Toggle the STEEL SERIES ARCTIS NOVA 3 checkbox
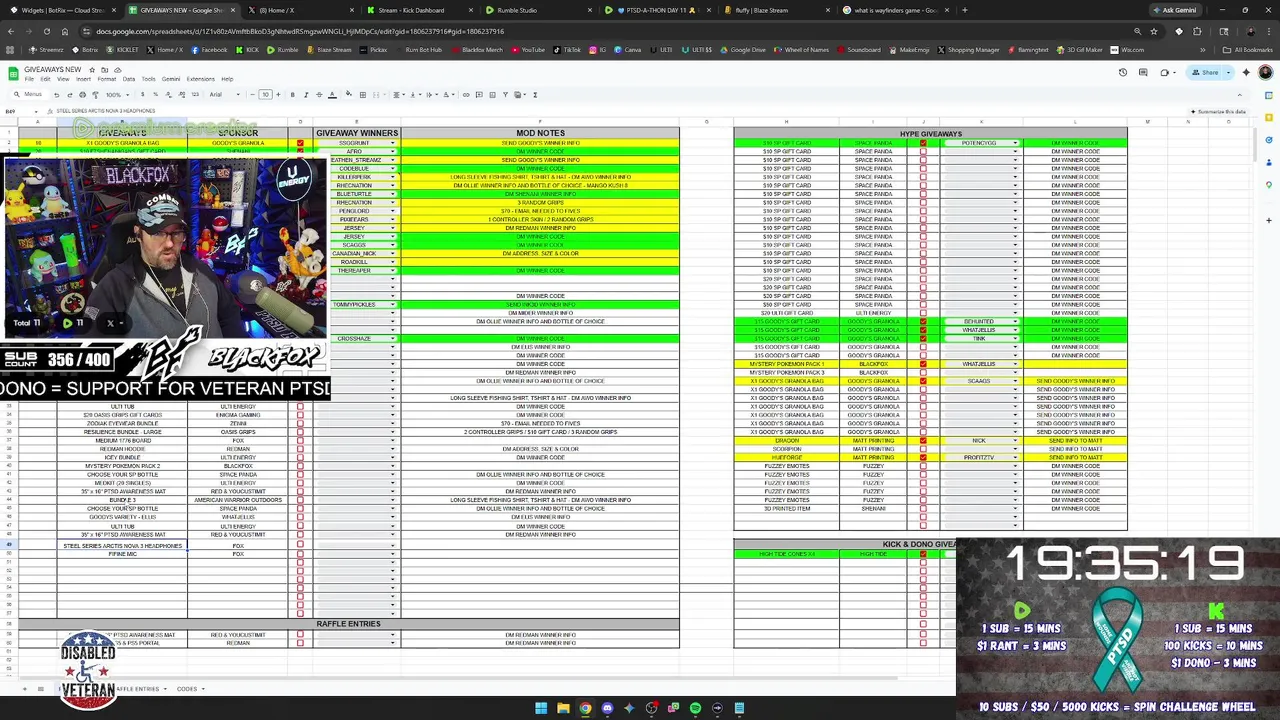Screen dimensions: 1280x720 [x=300, y=546]
